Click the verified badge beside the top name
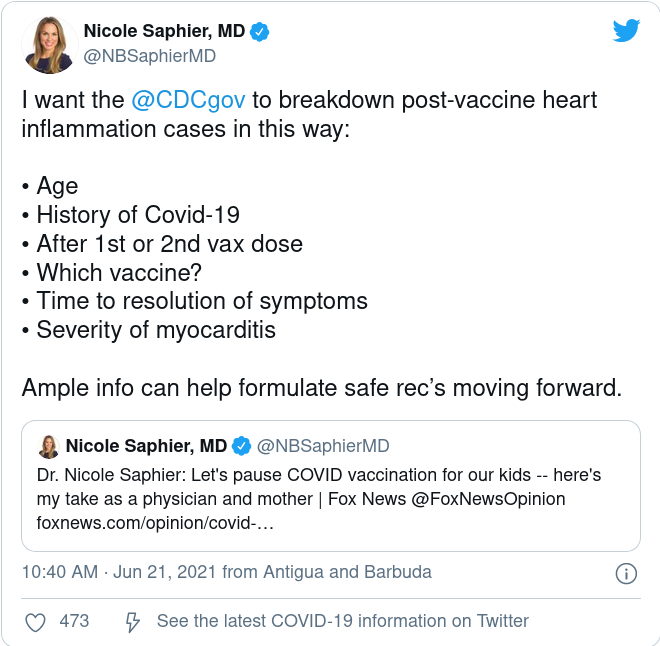 tap(260, 32)
